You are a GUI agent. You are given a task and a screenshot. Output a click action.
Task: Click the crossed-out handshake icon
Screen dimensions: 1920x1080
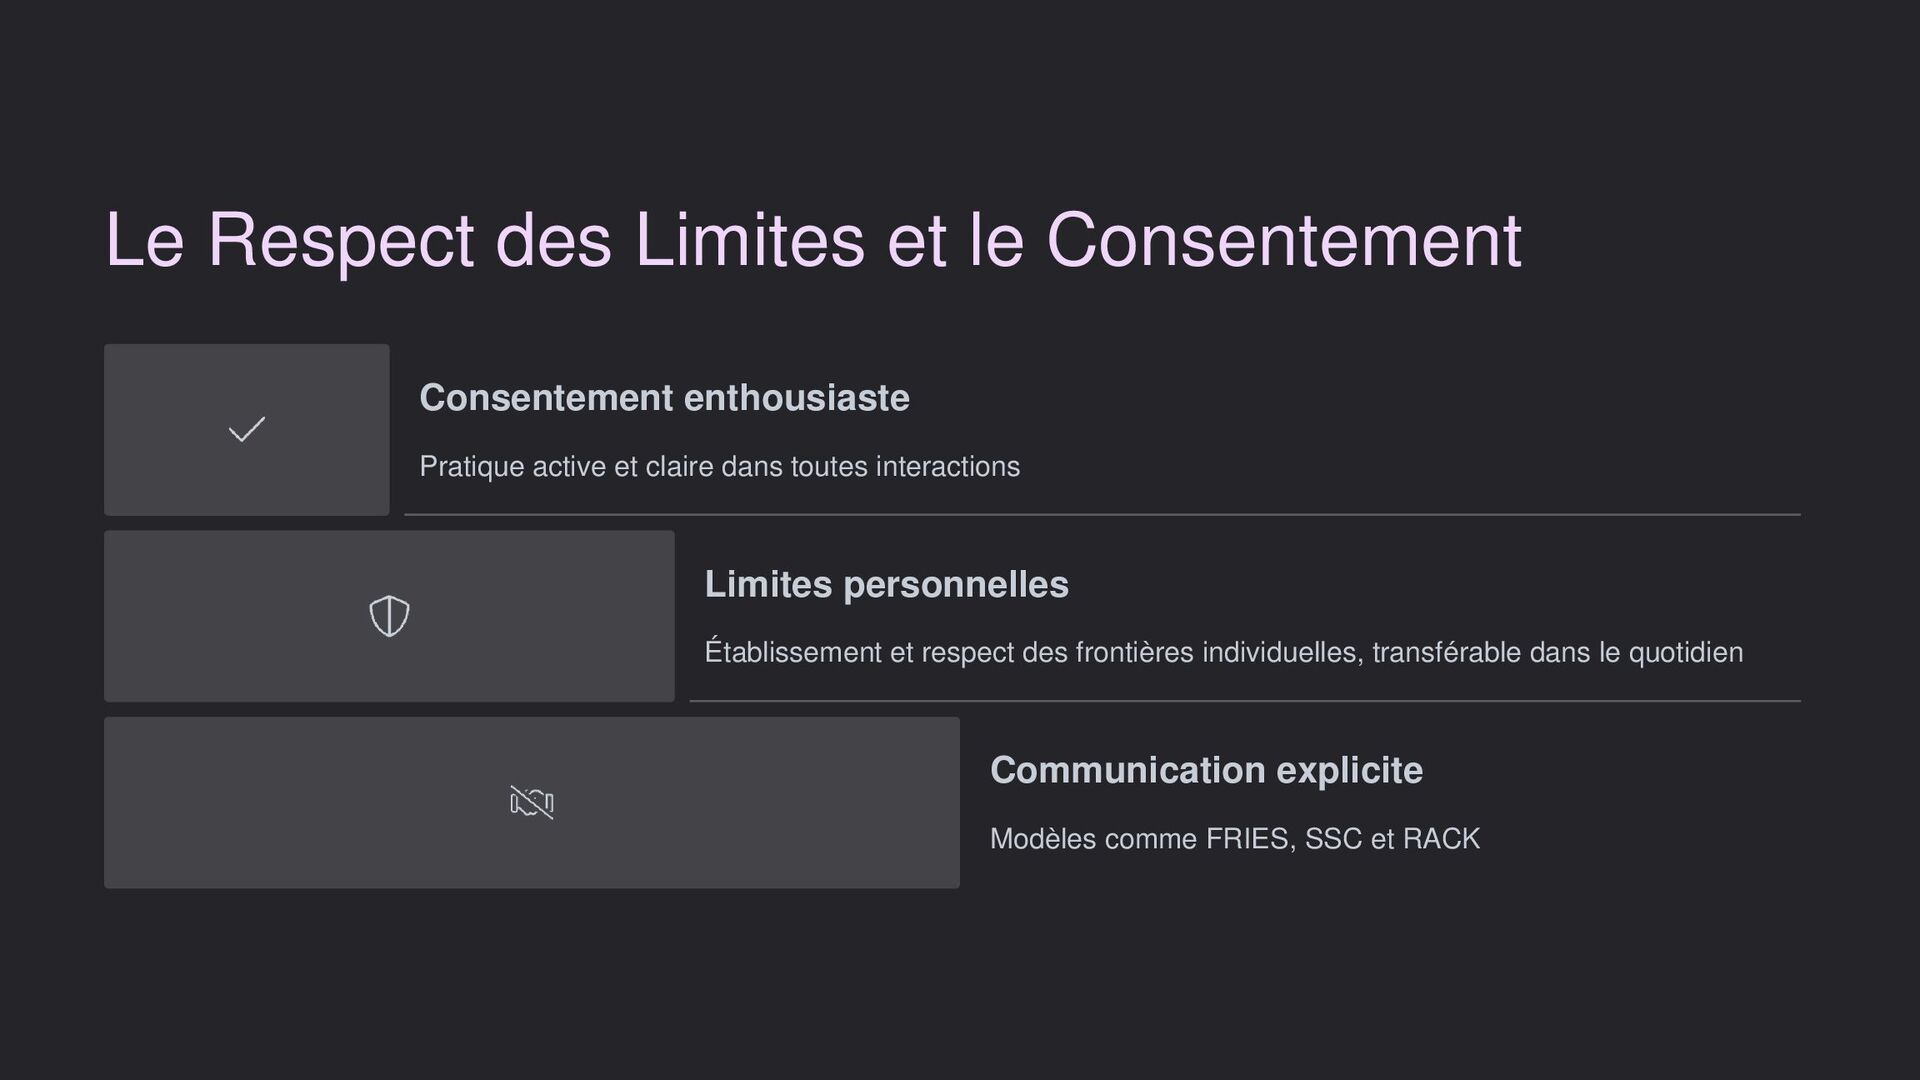tap(532, 802)
